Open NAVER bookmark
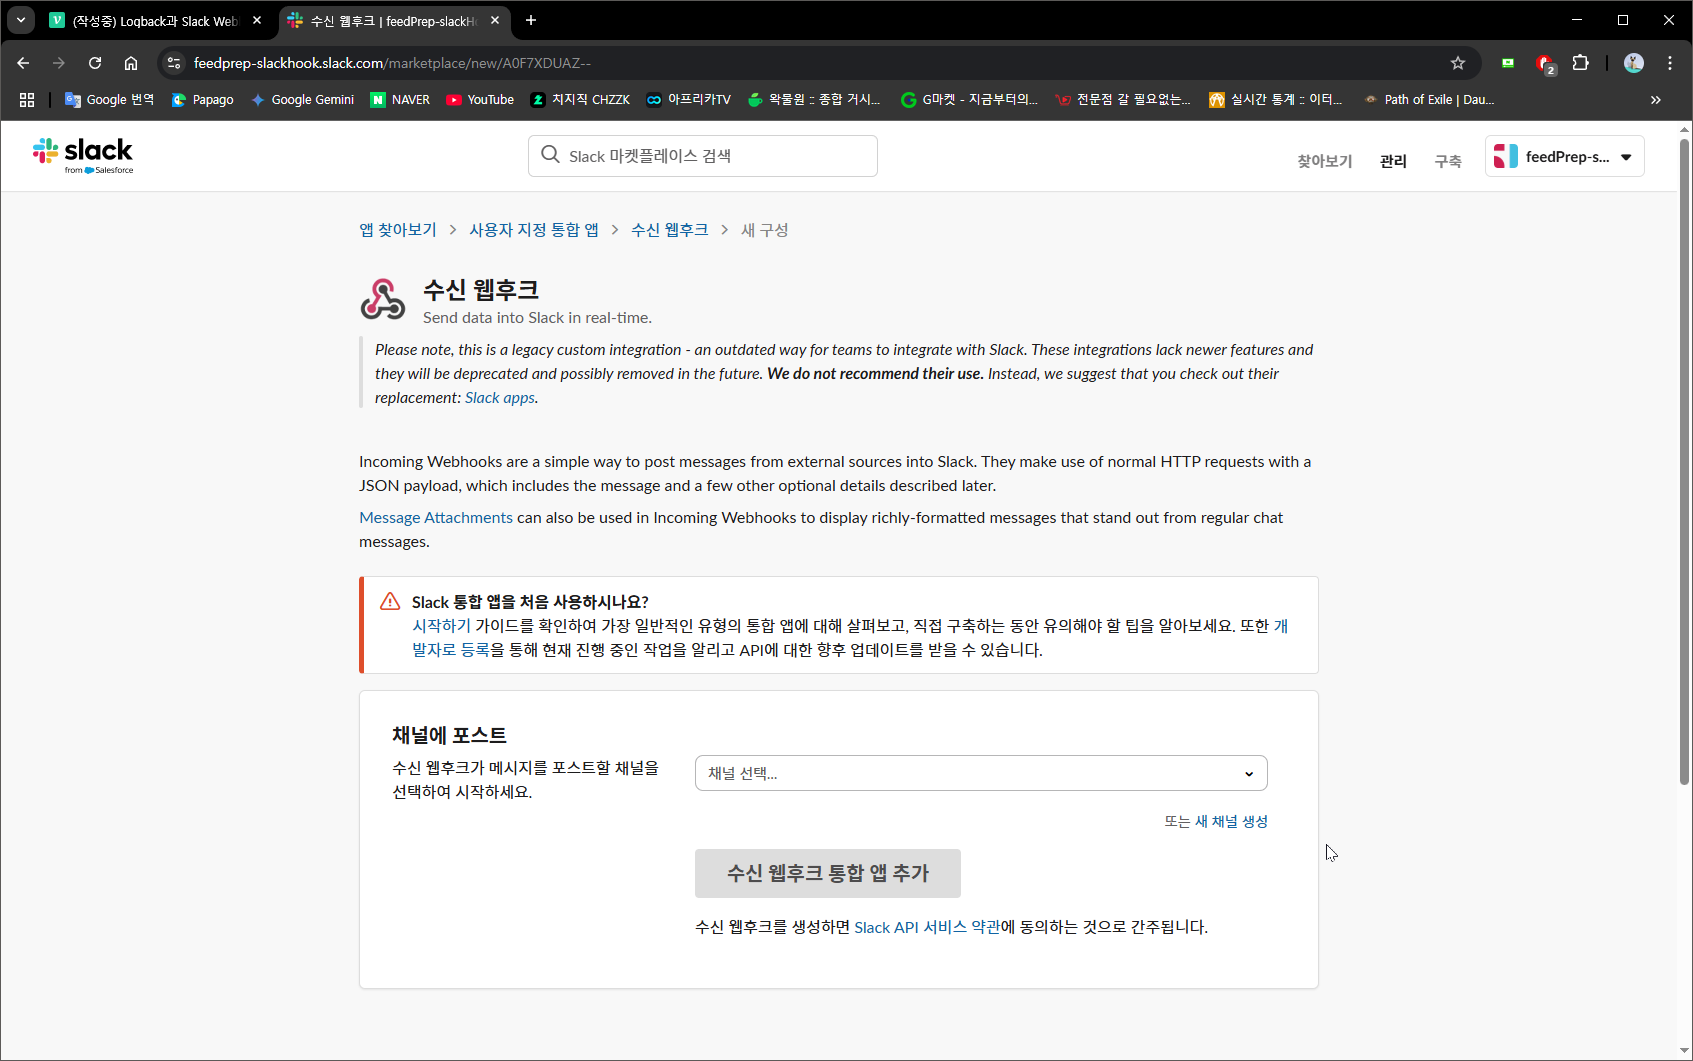Image resolution: width=1693 pixels, height=1061 pixels. 400,100
